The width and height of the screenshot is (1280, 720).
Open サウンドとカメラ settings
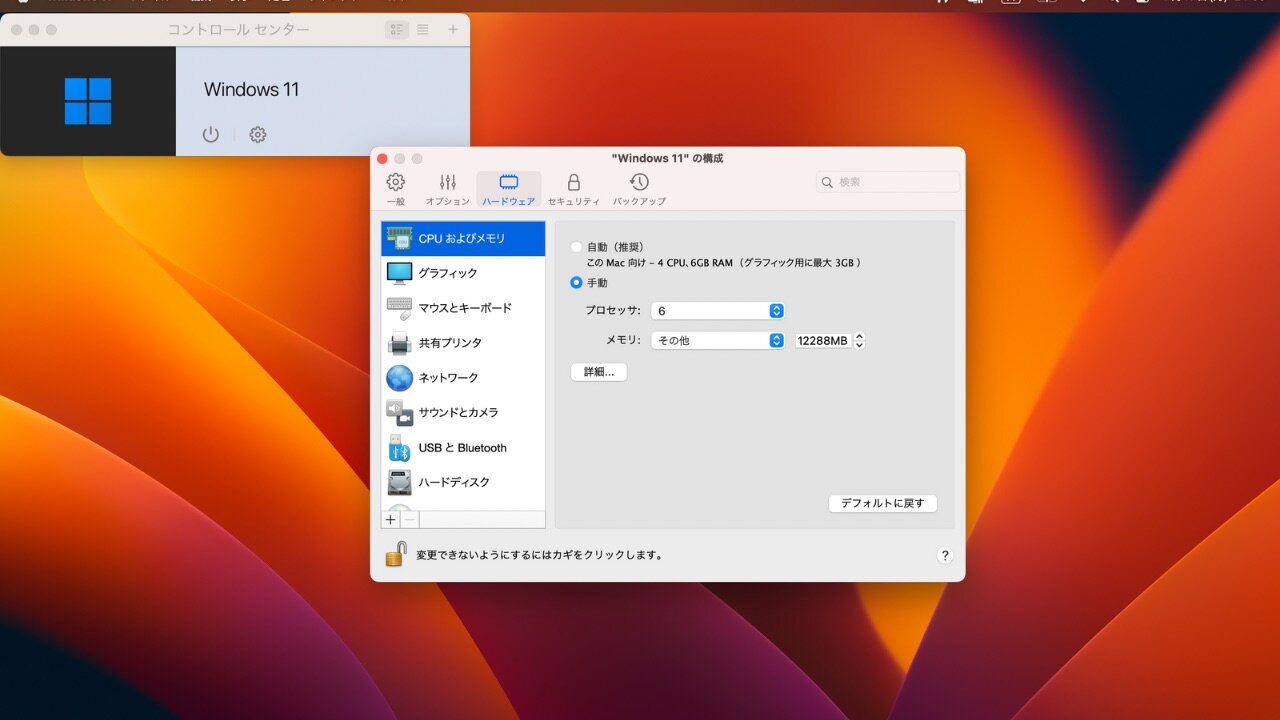click(x=463, y=412)
